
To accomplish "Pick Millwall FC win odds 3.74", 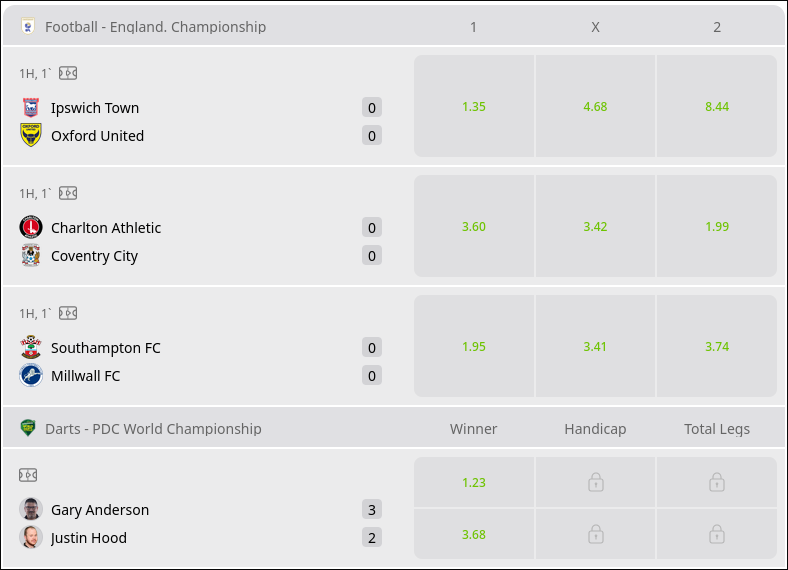I will [x=717, y=347].
